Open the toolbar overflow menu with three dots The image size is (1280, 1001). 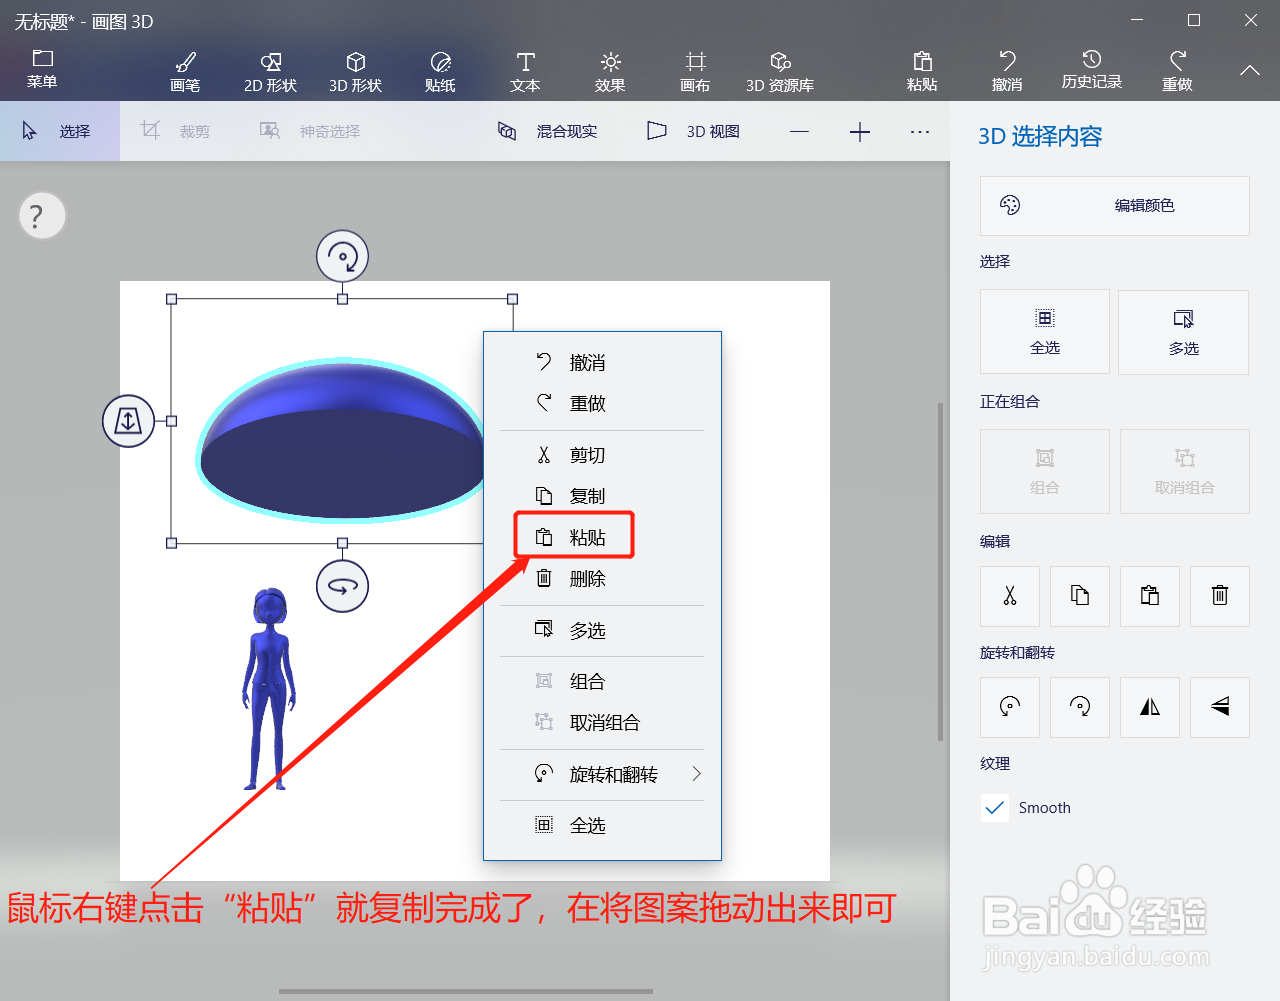click(919, 131)
